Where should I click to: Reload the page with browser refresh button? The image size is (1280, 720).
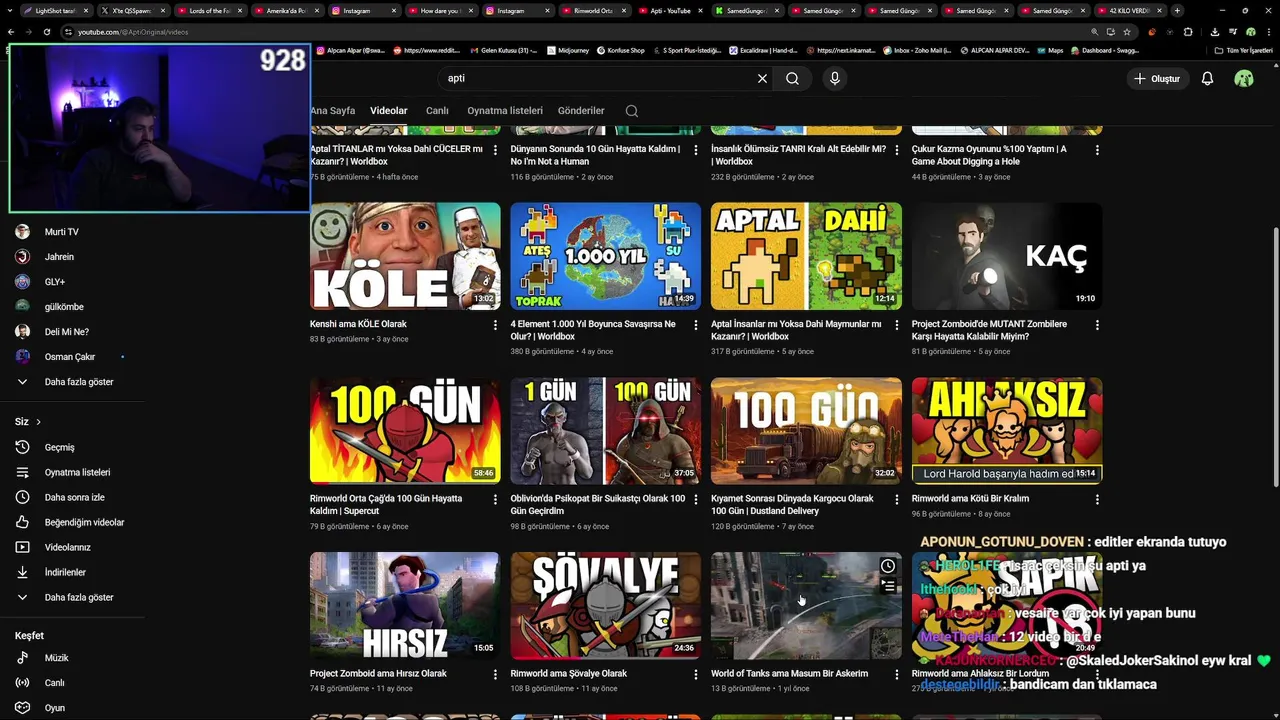[x=47, y=32]
